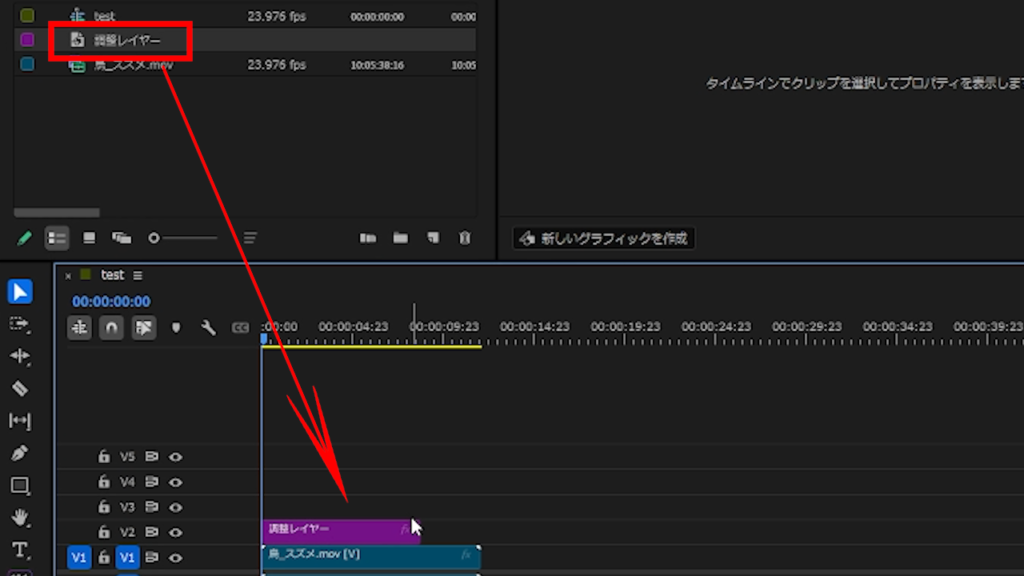The width and height of the screenshot is (1024, 576).
Task: Delete selected item with trash icon
Action: 464,238
